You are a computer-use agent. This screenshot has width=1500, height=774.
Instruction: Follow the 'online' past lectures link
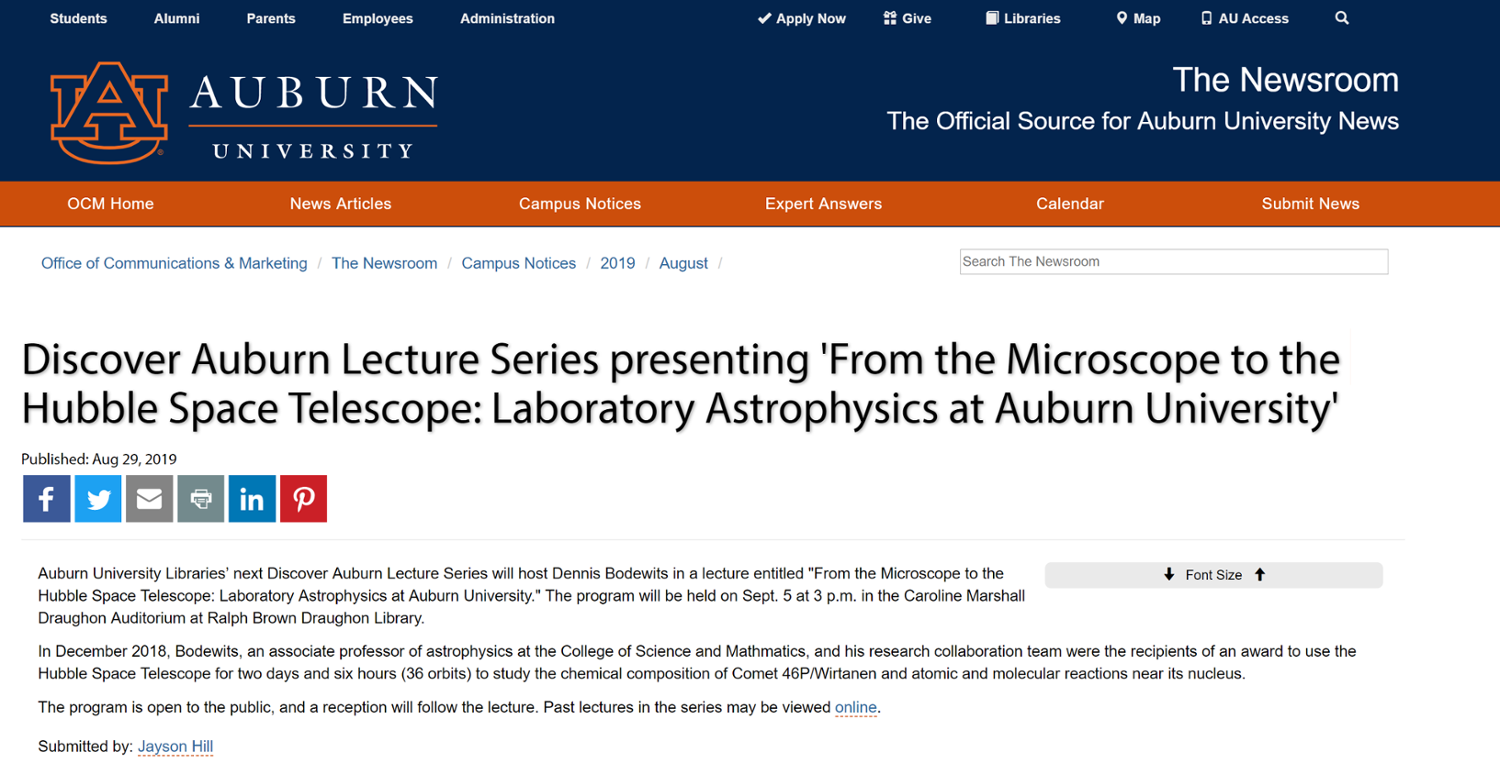[x=855, y=708]
